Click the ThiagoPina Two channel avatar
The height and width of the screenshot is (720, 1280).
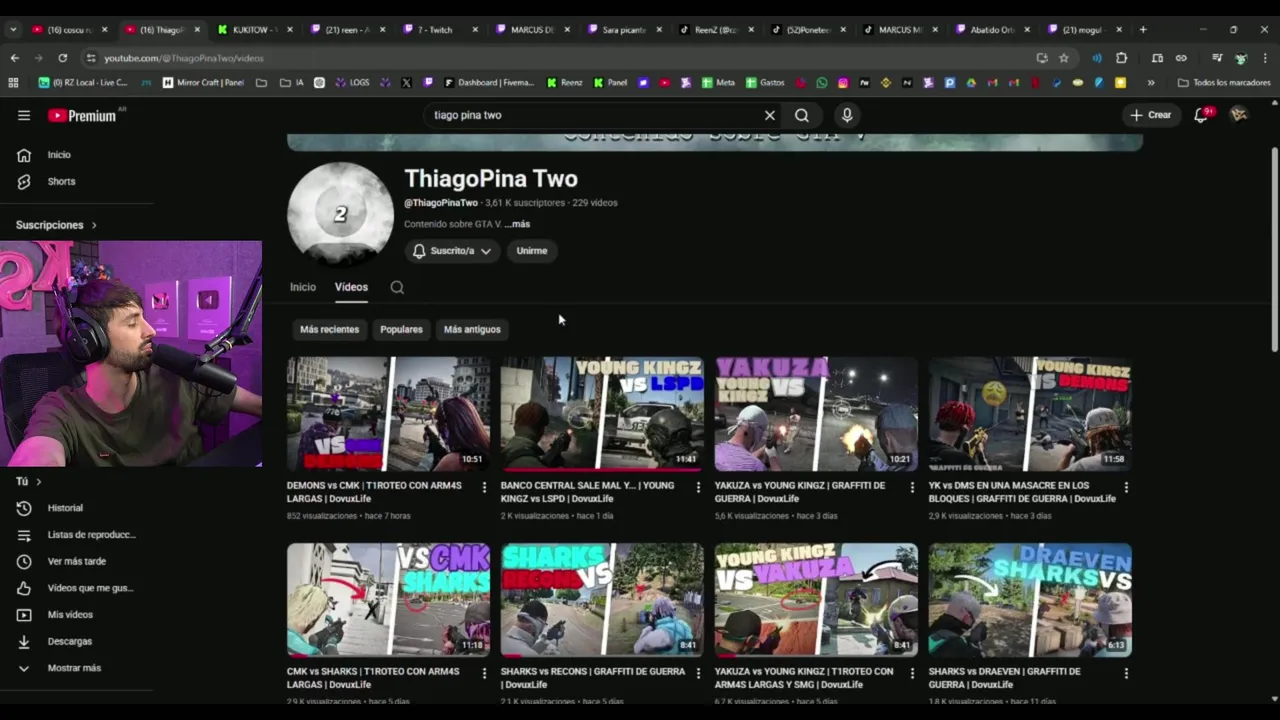click(x=340, y=214)
